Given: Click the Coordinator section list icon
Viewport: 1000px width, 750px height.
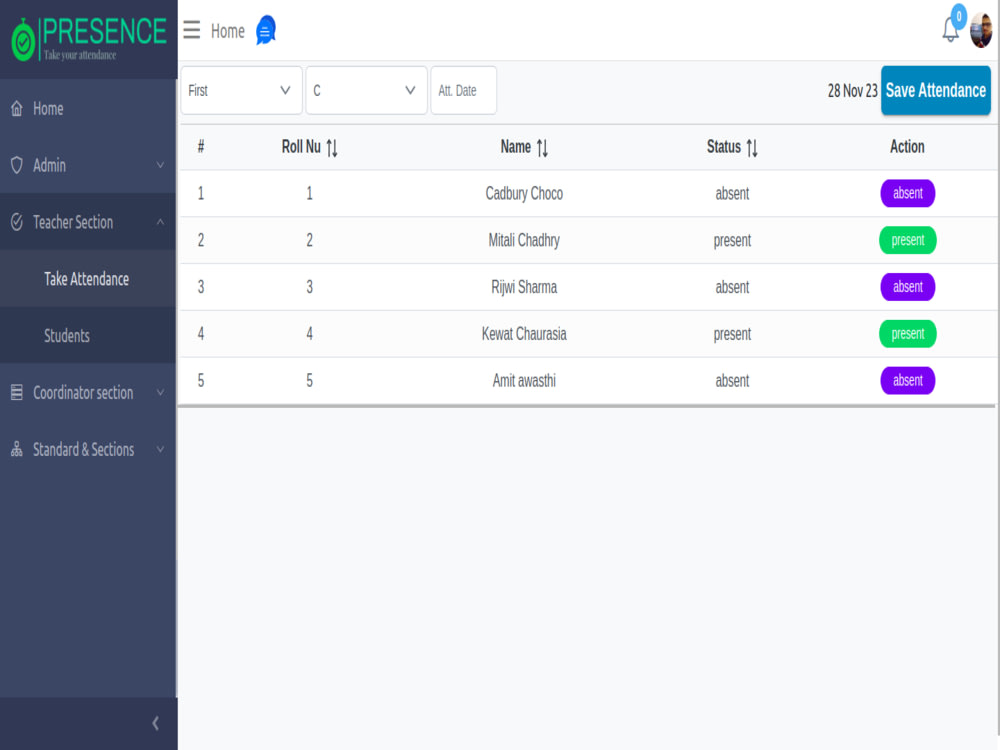Looking at the screenshot, I should [17, 392].
